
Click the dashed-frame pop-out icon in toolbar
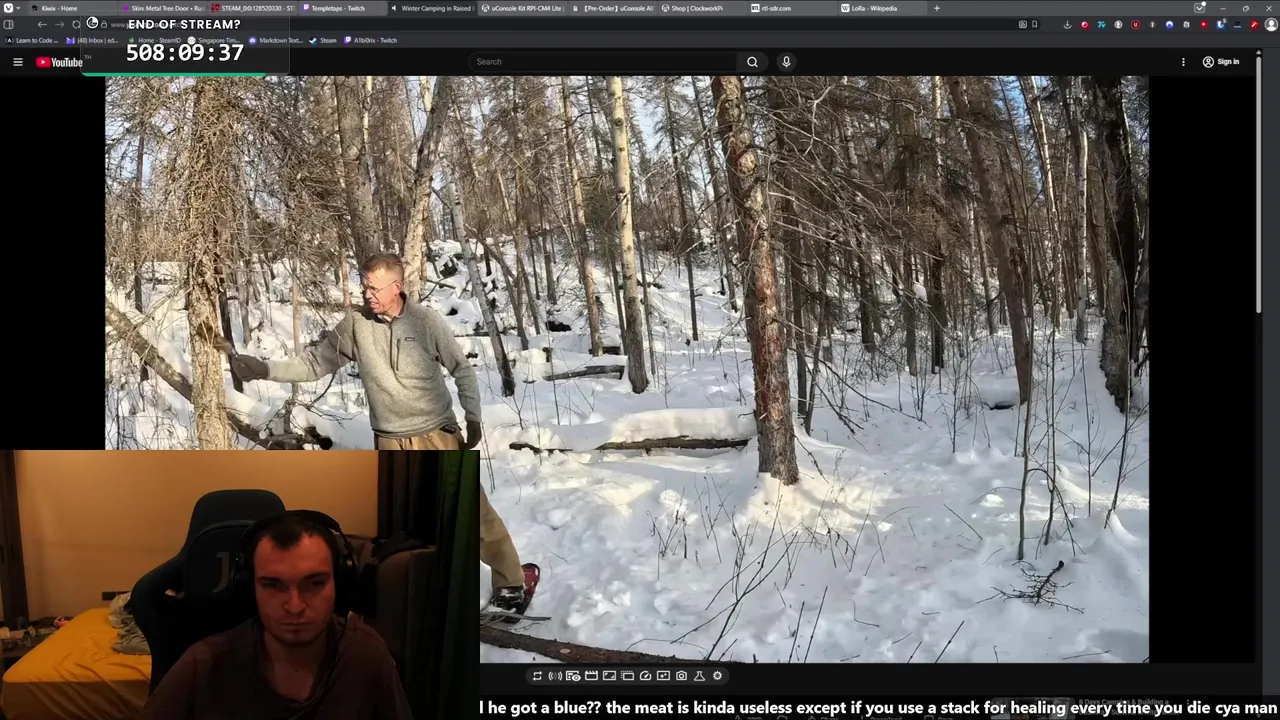[627, 676]
